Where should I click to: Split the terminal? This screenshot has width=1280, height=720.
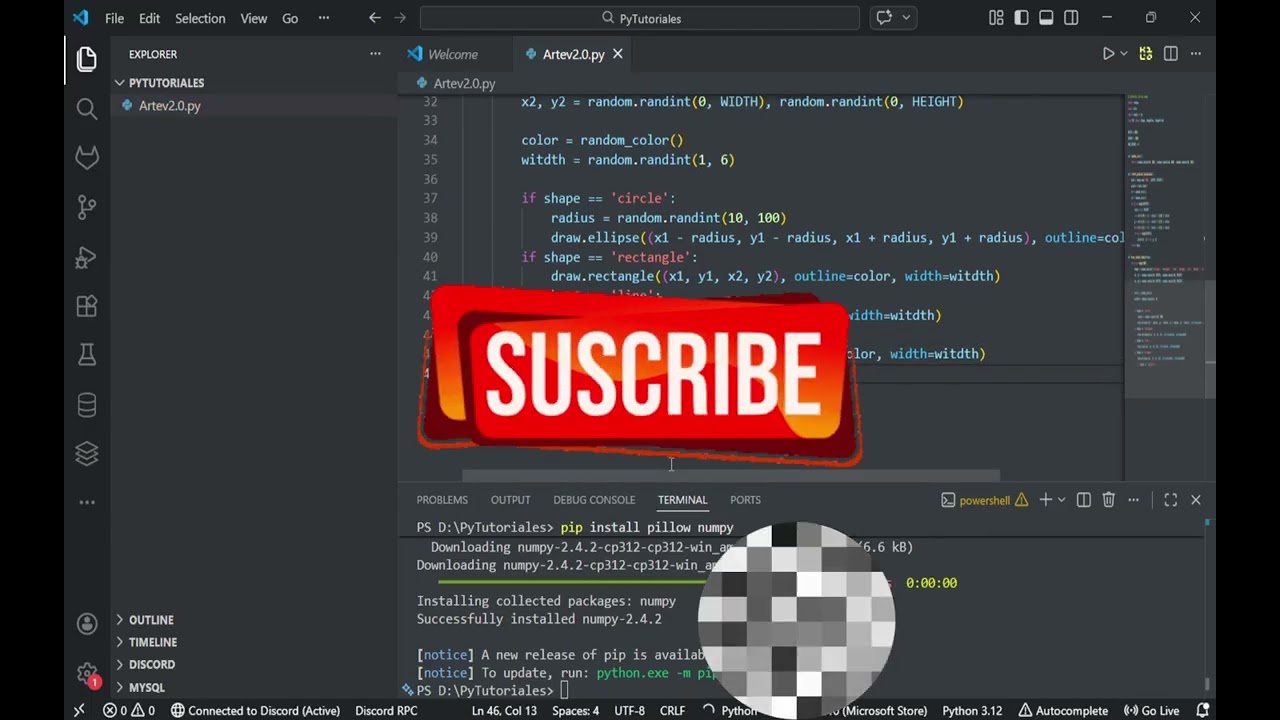click(1083, 500)
